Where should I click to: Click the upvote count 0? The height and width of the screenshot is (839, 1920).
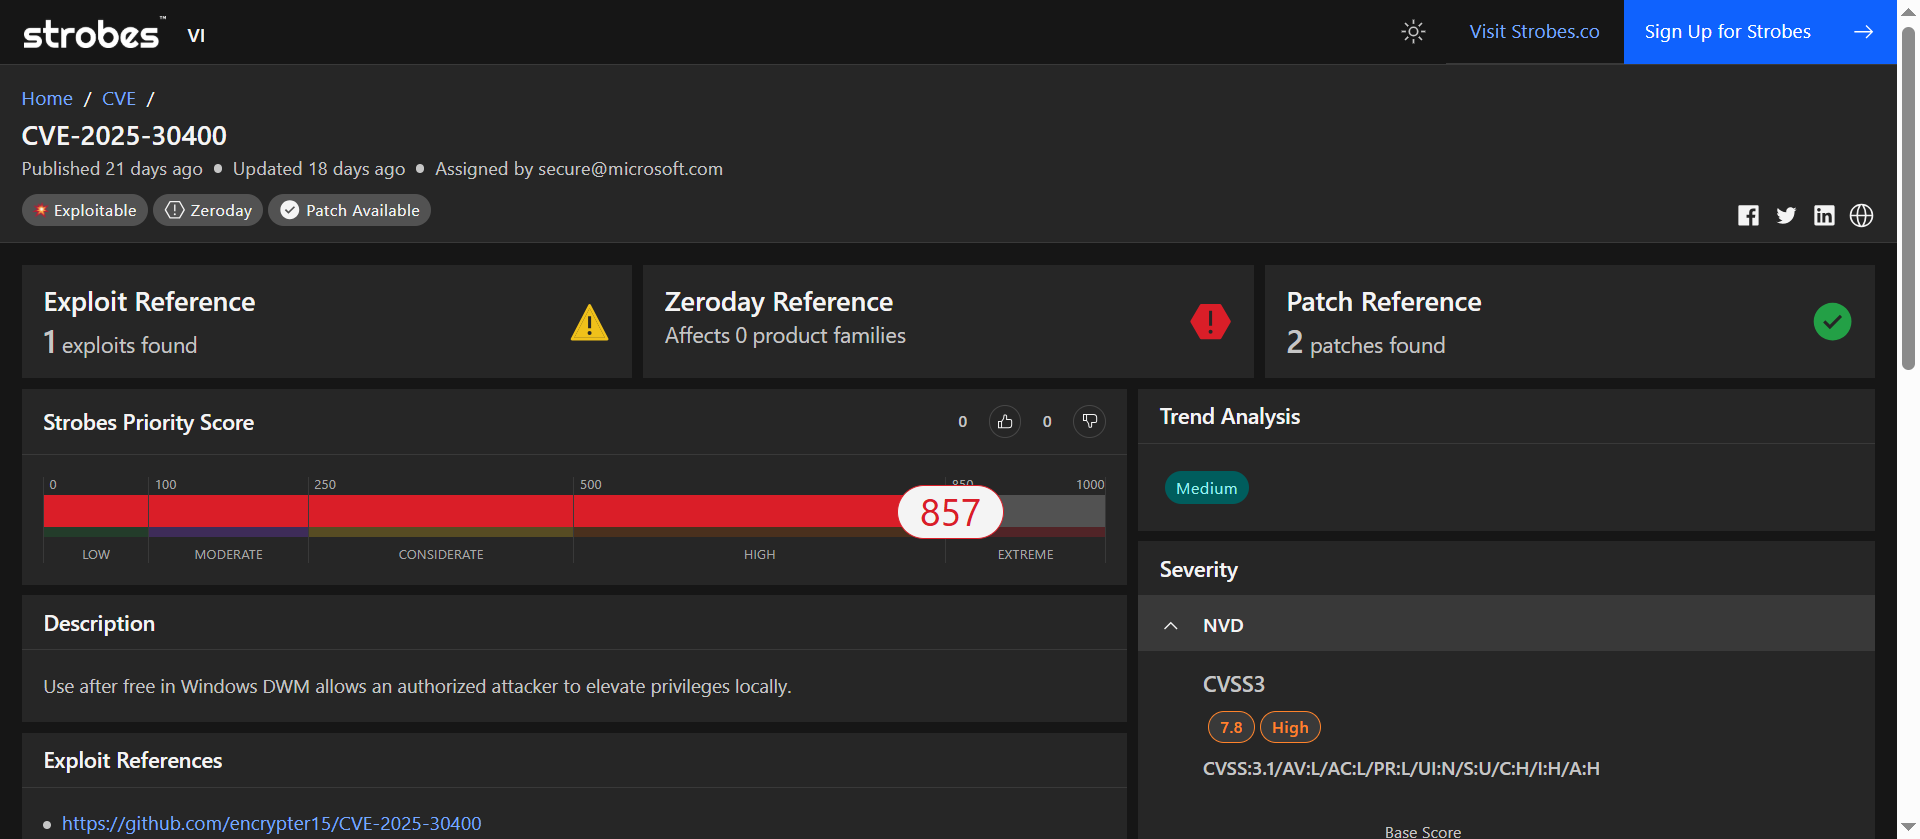[x=963, y=422]
